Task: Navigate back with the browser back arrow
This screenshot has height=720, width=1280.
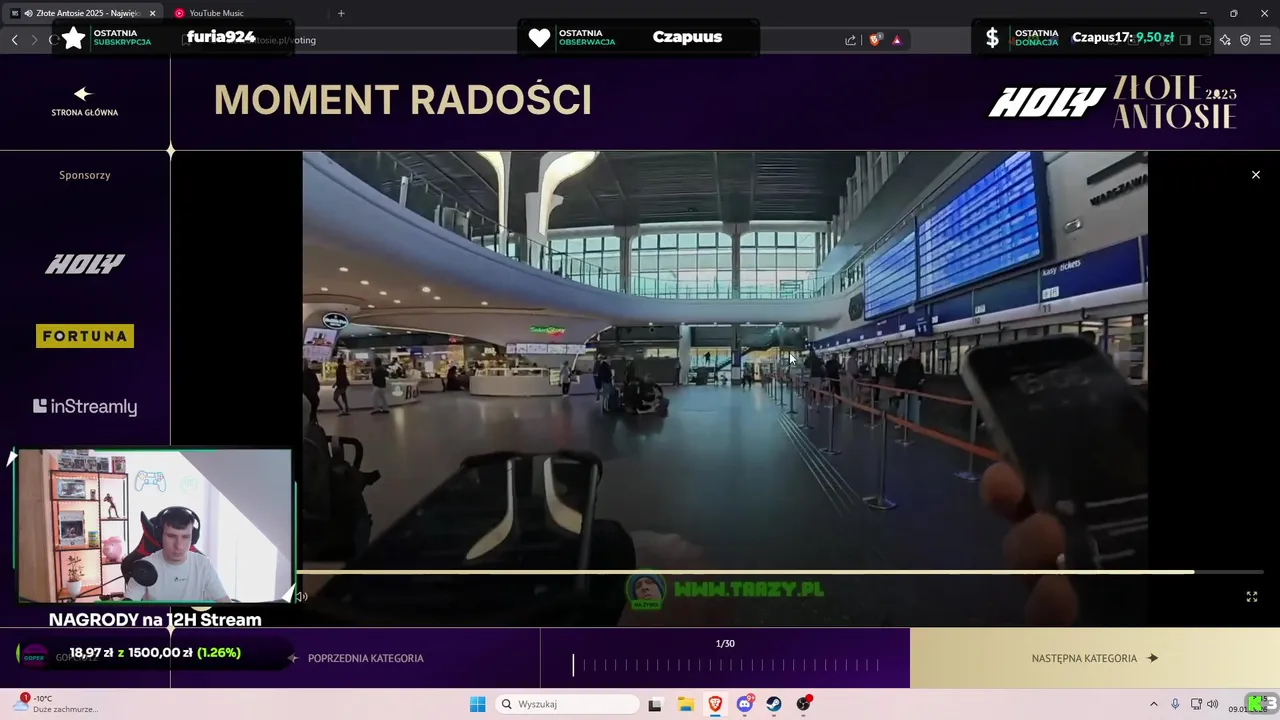Action: (14, 40)
